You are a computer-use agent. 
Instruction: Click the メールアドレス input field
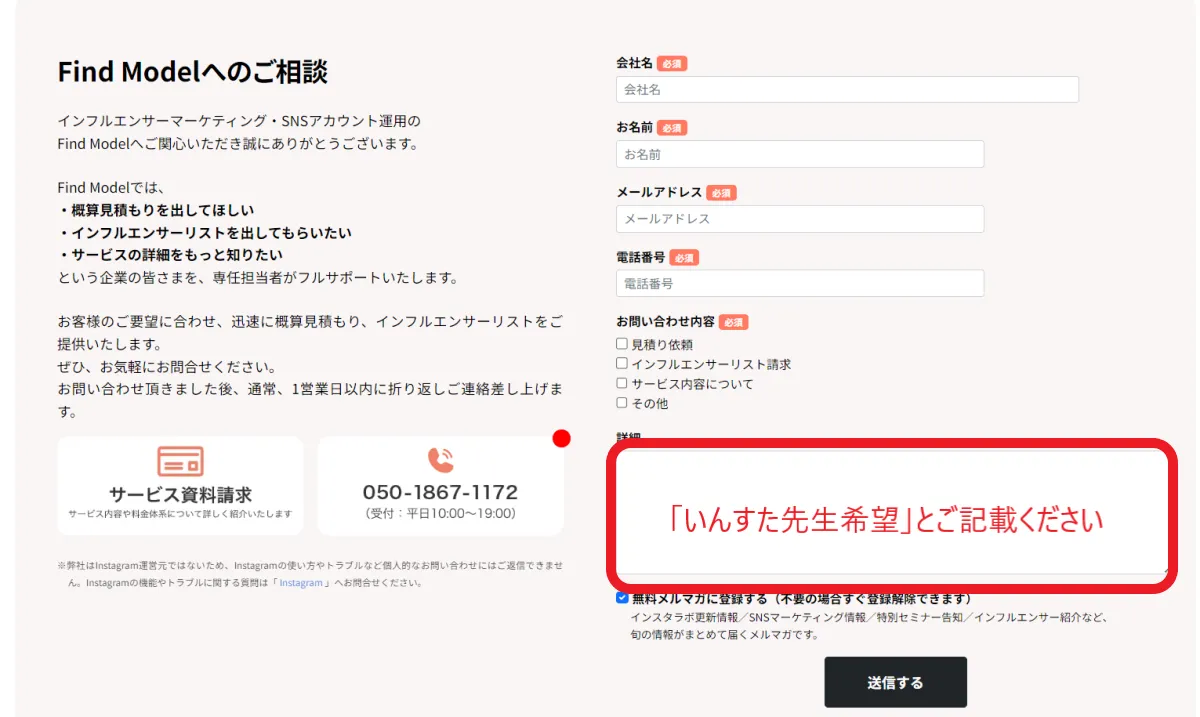click(798, 218)
